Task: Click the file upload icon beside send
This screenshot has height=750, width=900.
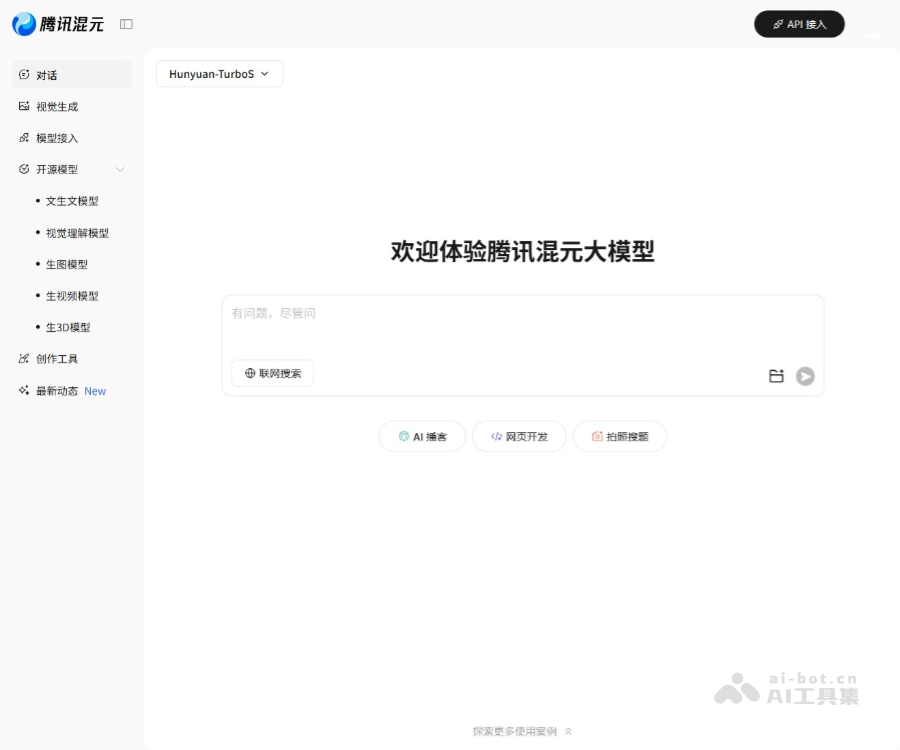Action: 777,376
